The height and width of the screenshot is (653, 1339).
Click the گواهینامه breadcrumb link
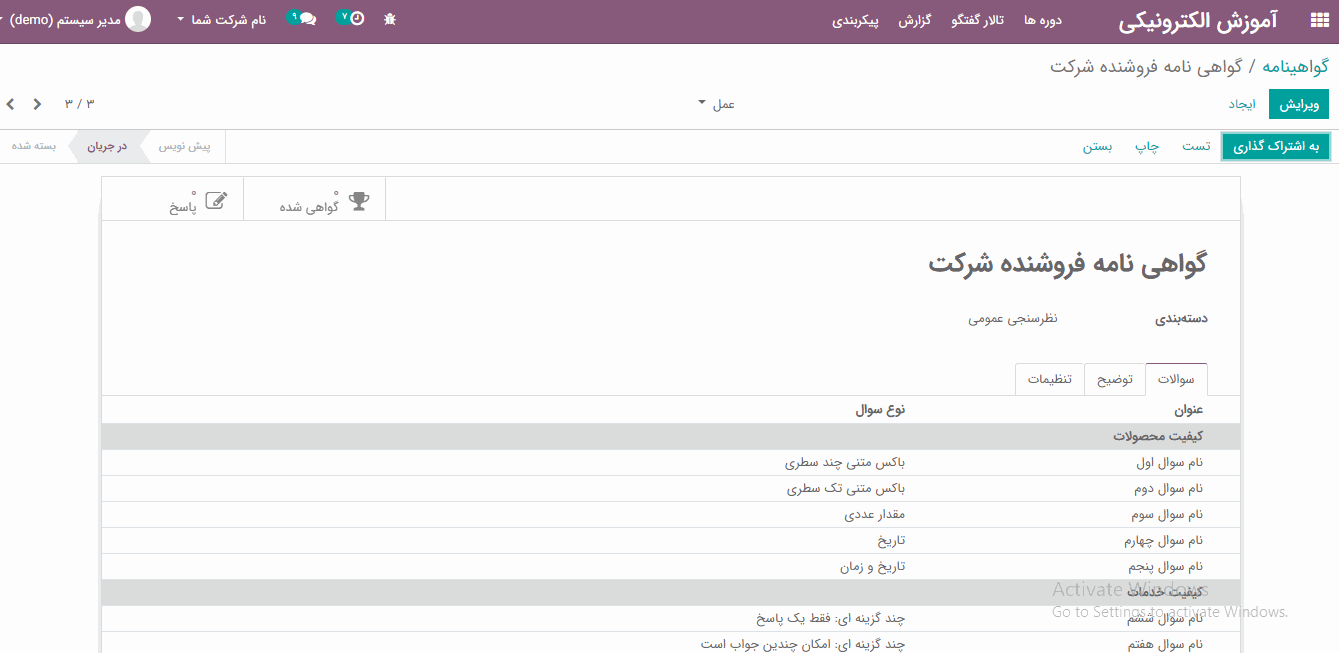(1295, 66)
